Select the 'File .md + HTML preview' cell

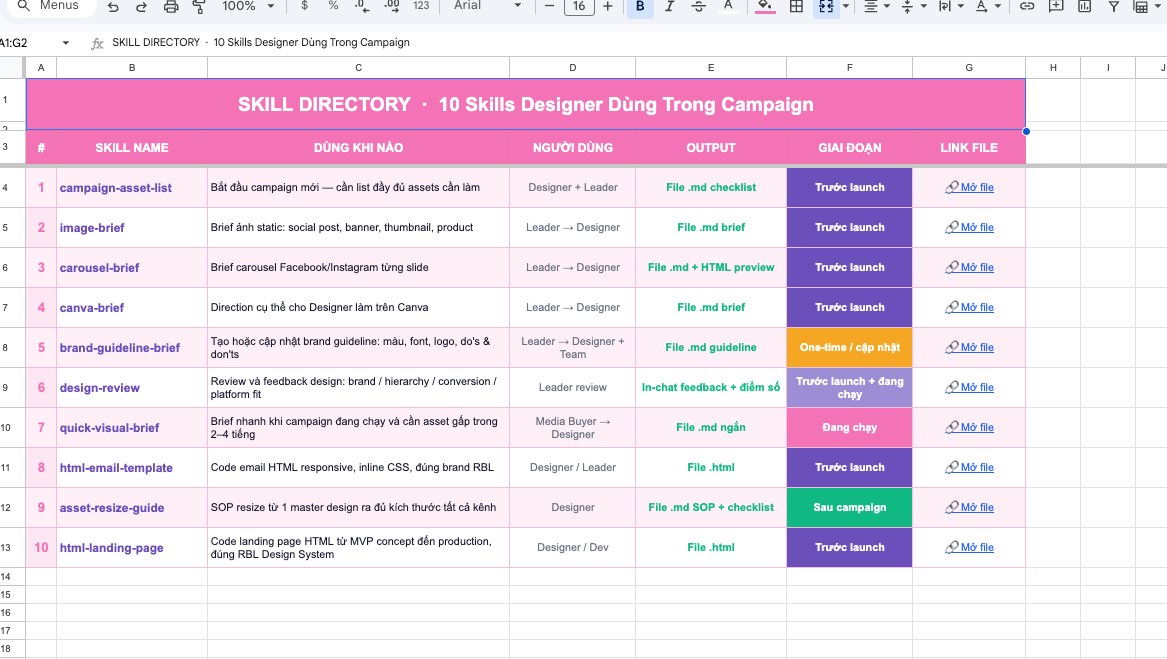[711, 267]
